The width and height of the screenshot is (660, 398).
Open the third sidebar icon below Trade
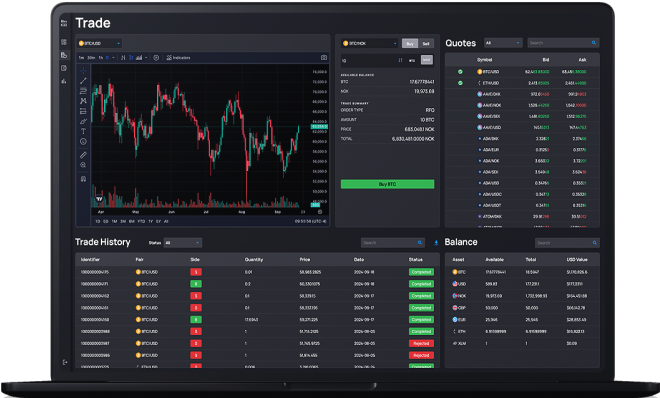[64, 68]
